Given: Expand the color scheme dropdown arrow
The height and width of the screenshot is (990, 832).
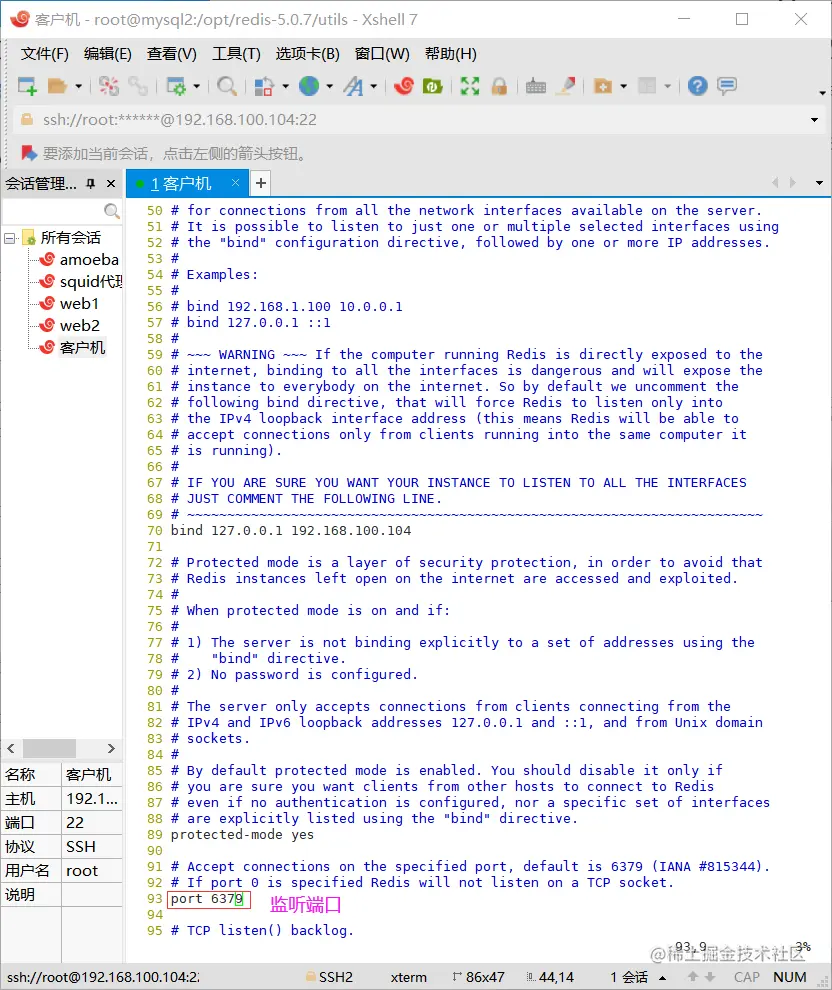Looking at the screenshot, I should point(285,86).
